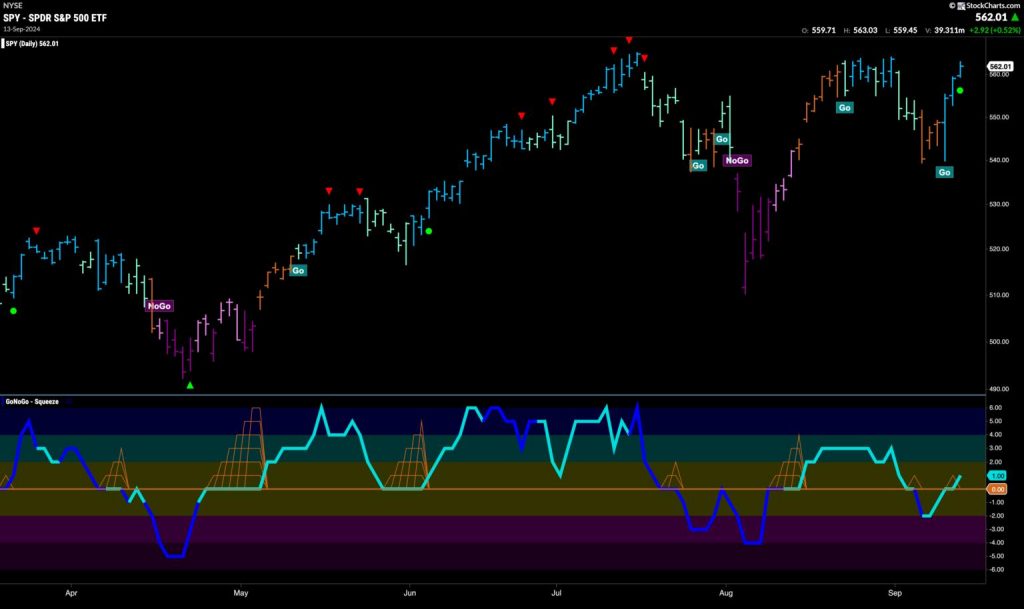The image size is (1024, 609).
Task: Click the Jun label on time axis
Action: click(409, 593)
